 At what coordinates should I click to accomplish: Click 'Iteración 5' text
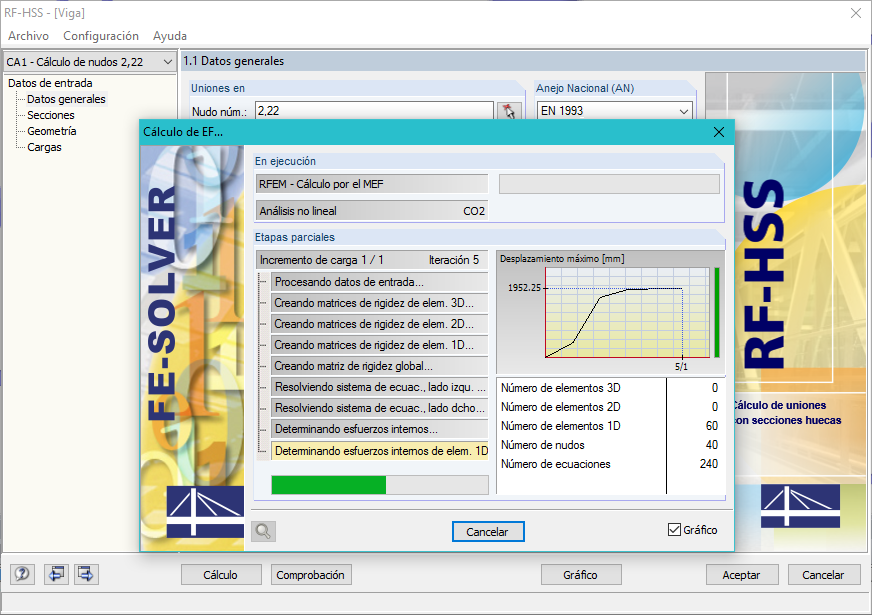click(454, 260)
